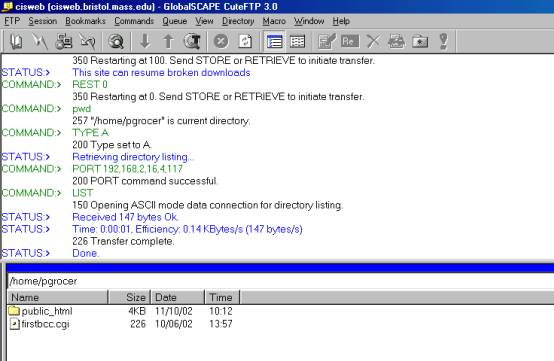This screenshot has height=361, width=554.
Task: Click the Edit file pencil icon
Action: coord(326,42)
